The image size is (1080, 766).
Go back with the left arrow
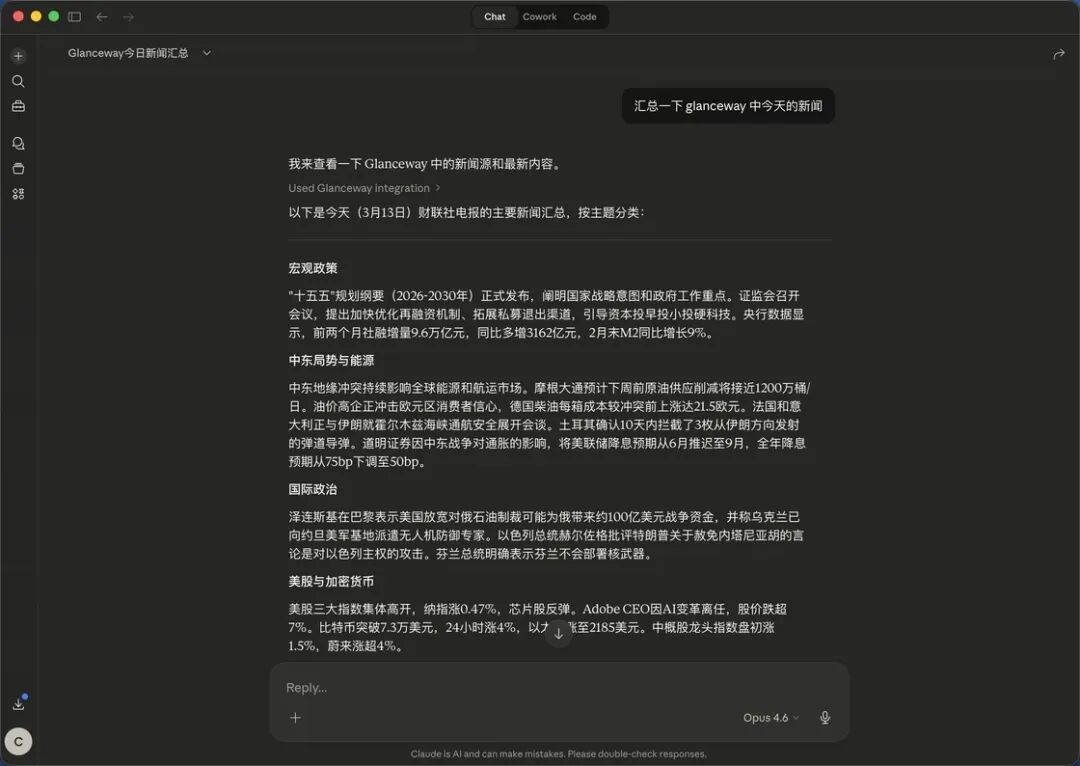point(102,17)
